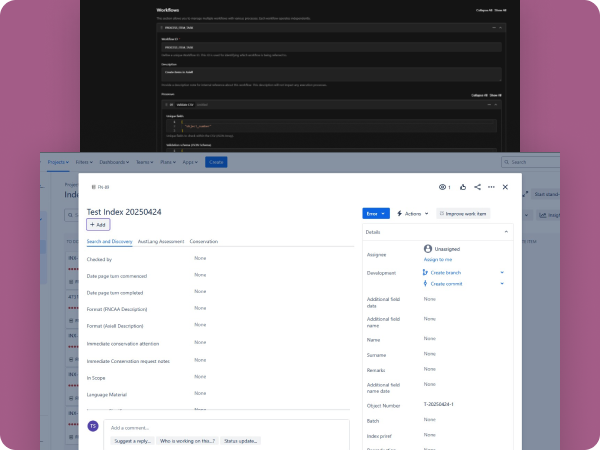Click the lightning Actions button
The width and height of the screenshot is (600, 450).
coord(412,213)
